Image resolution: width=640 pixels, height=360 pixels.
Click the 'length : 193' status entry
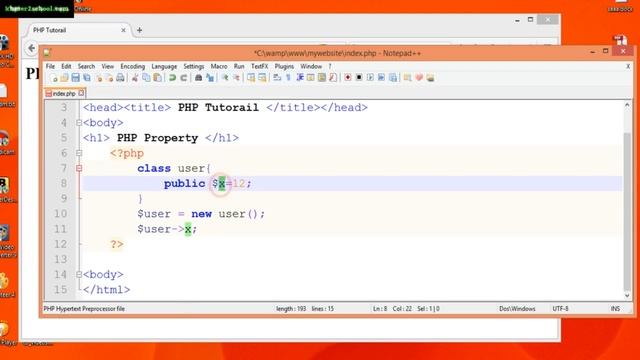[291, 309]
